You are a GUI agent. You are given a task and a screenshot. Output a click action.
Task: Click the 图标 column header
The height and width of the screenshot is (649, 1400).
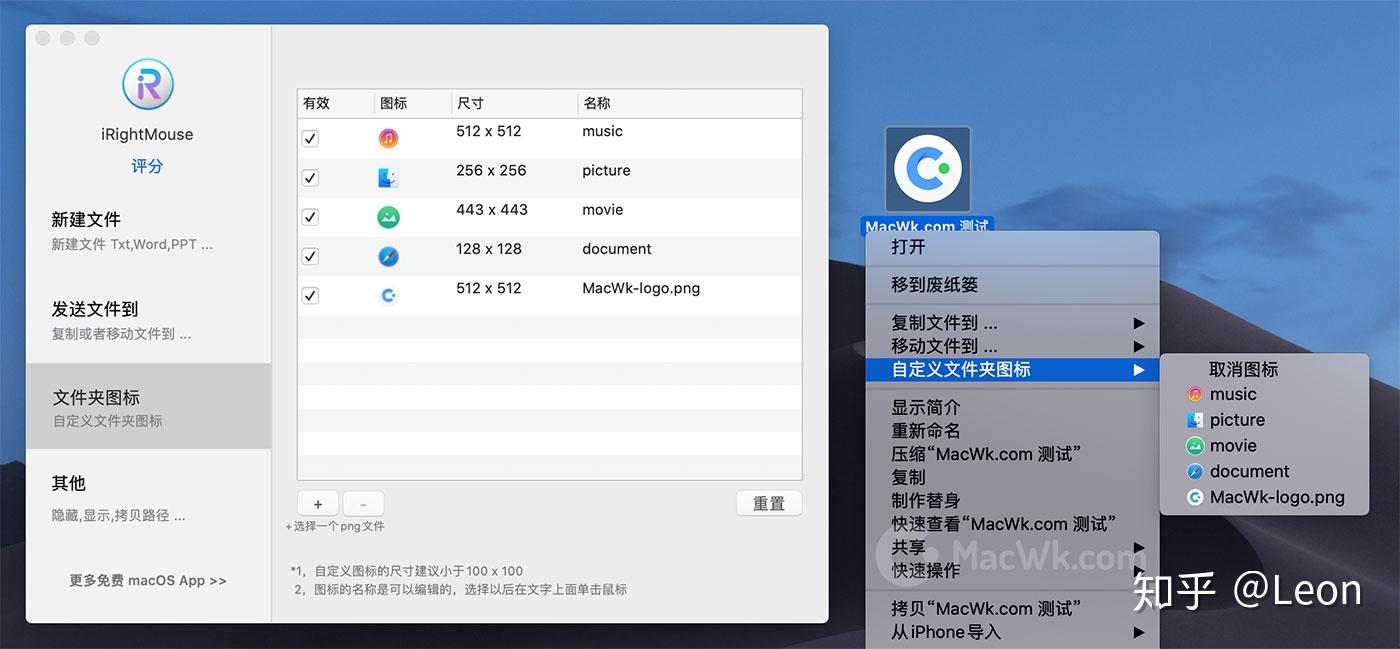[412, 103]
